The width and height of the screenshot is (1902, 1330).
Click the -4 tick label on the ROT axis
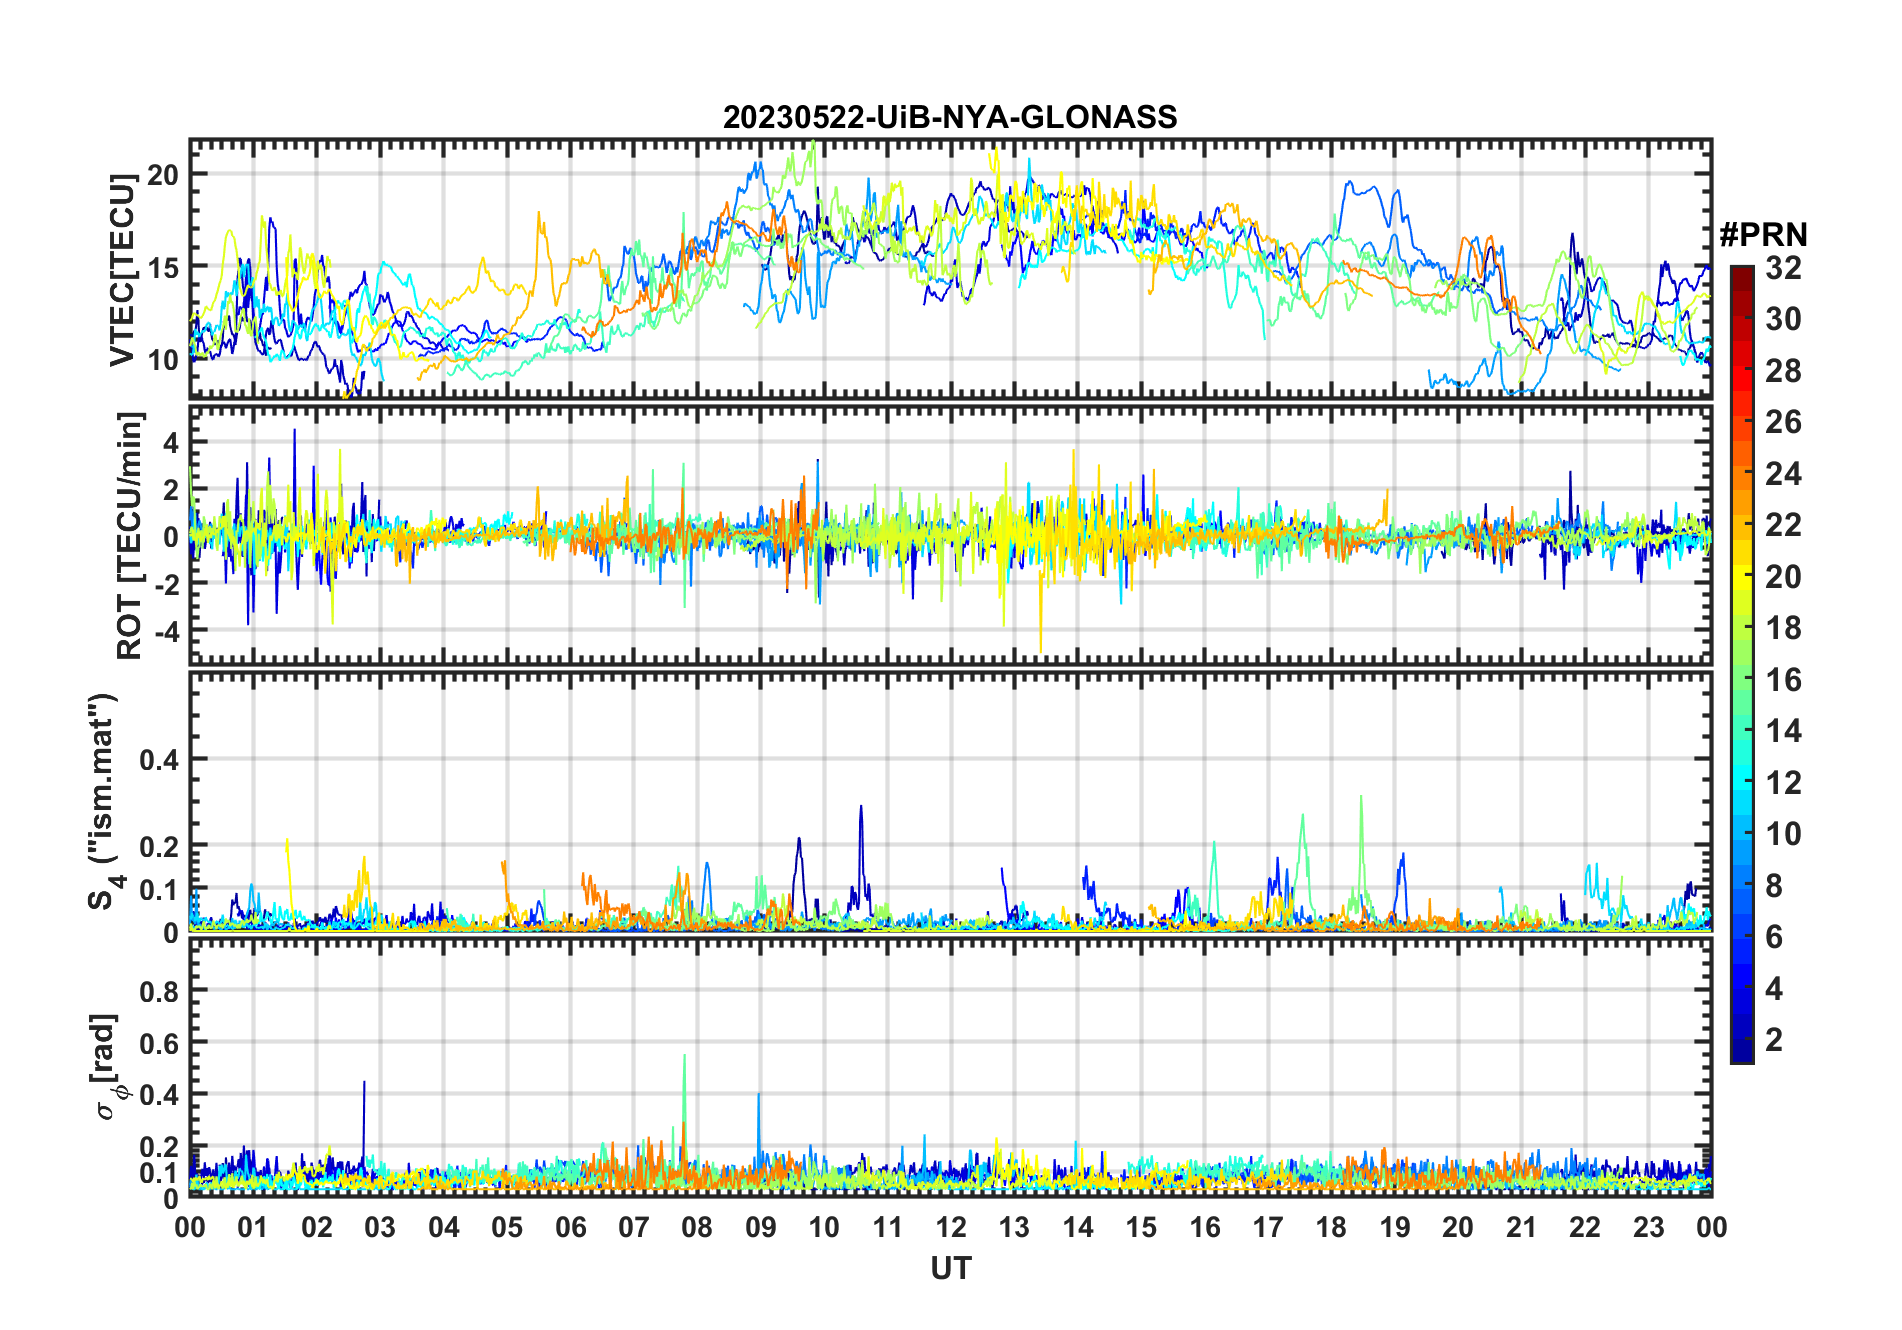pyautogui.click(x=165, y=631)
